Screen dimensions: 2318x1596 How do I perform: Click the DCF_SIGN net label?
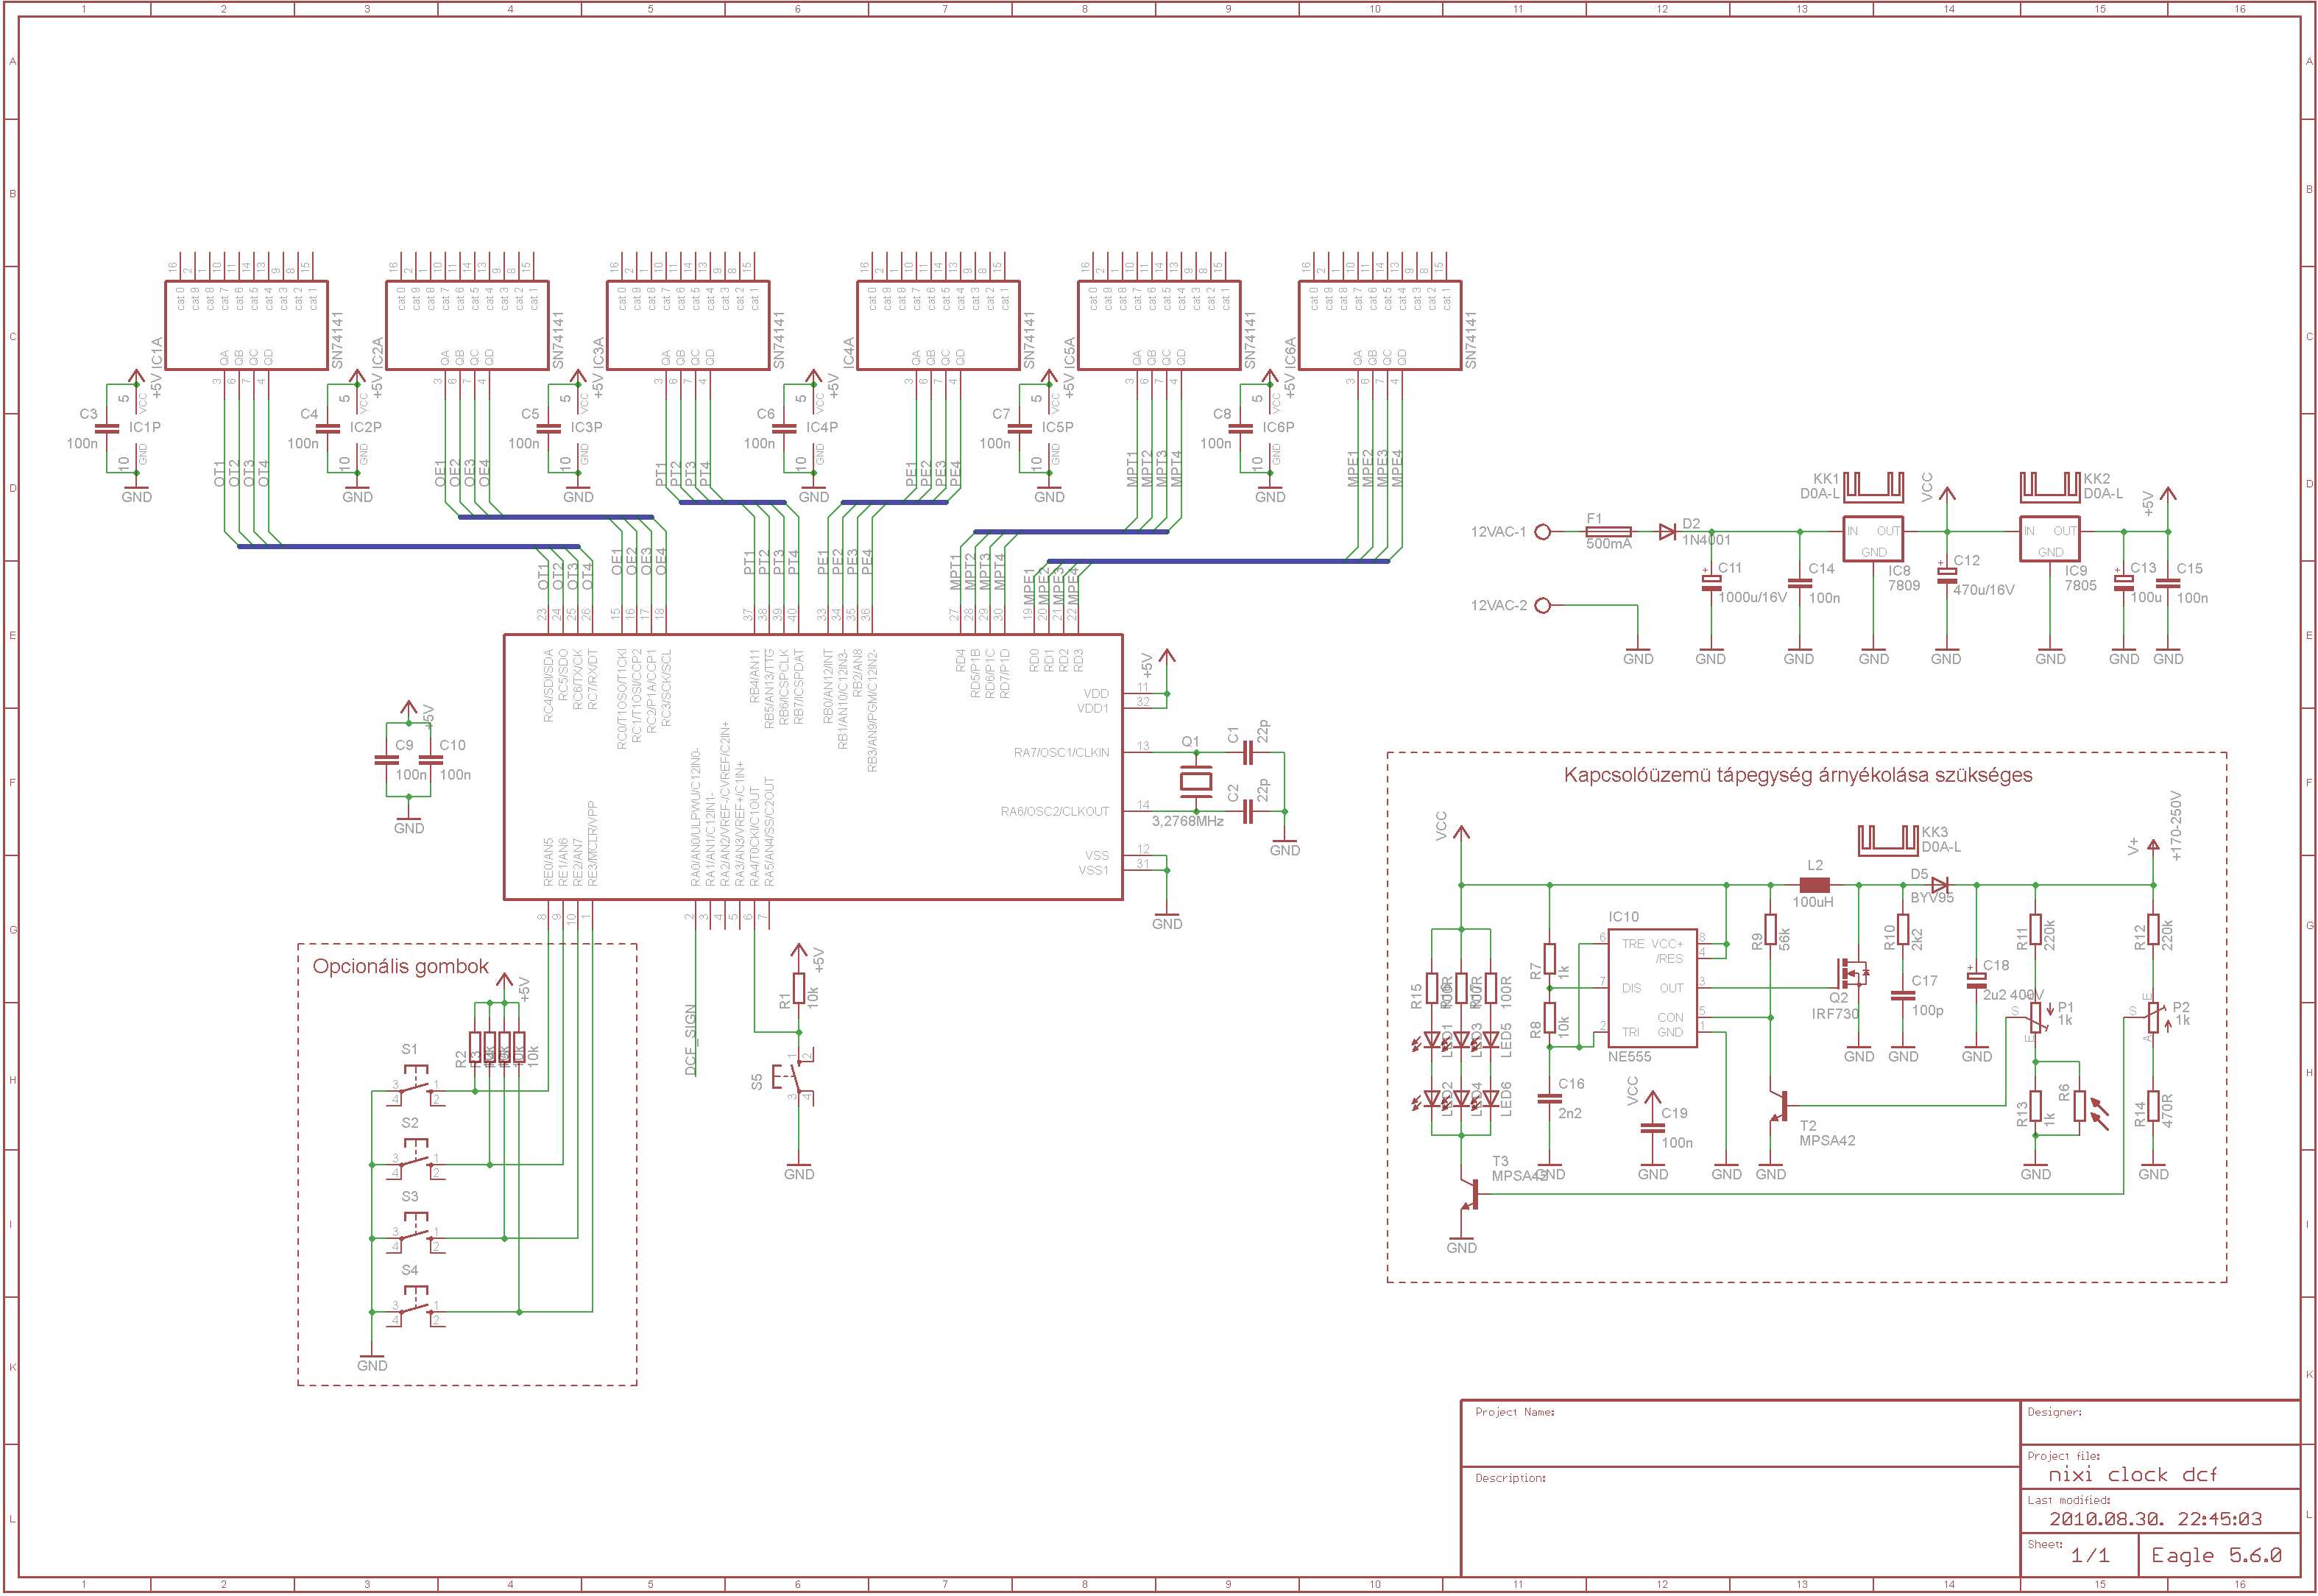pos(690,1040)
